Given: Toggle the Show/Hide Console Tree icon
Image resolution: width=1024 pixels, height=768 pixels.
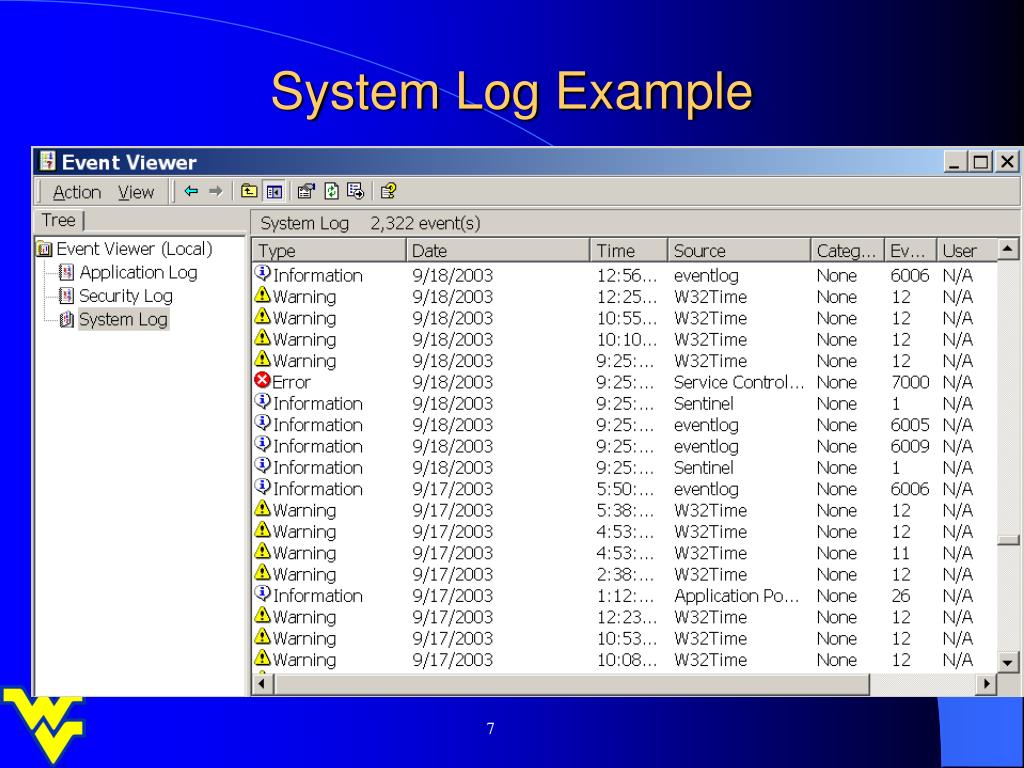Looking at the screenshot, I should coord(273,191).
